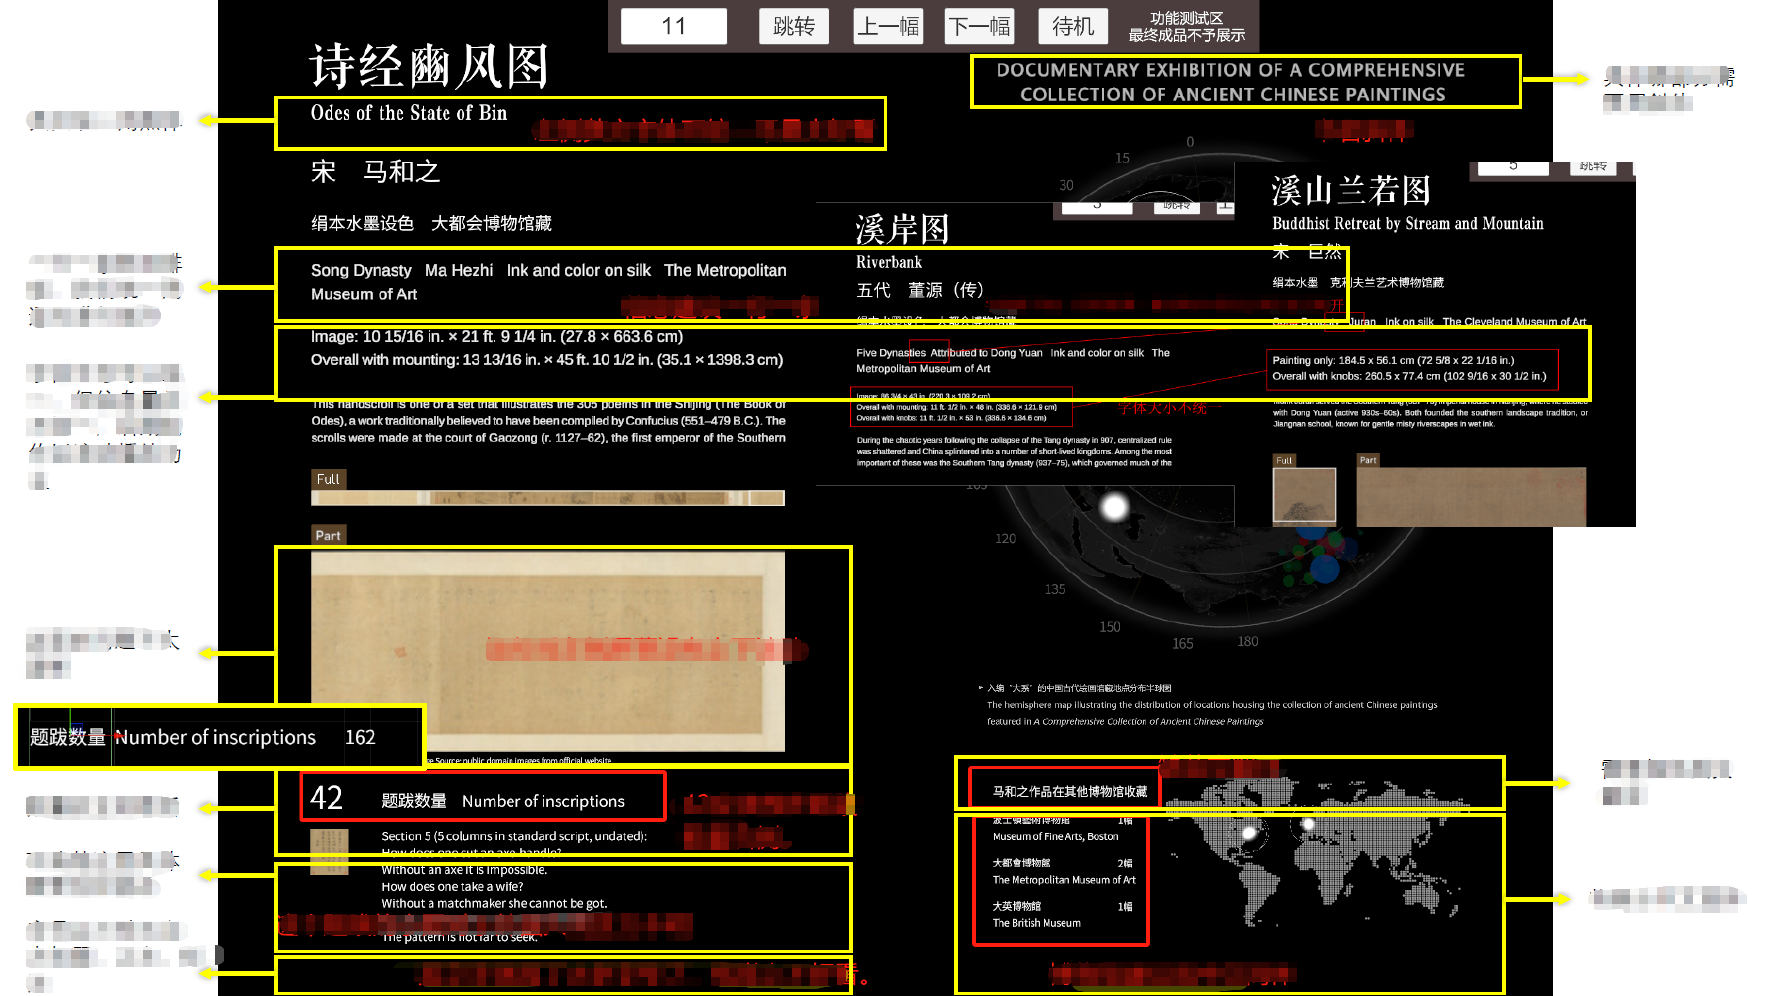Click the artist line 宋 马和之
Image resolution: width=1767 pixels, height=996 pixels.
click(375, 172)
